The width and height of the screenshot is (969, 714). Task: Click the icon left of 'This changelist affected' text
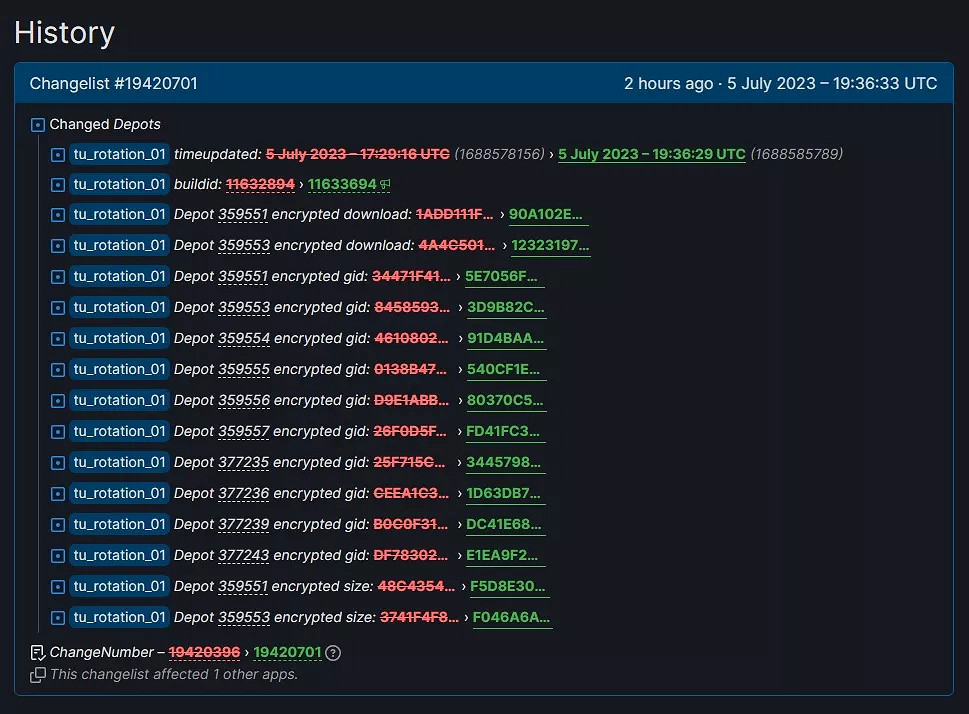[38, 675]
